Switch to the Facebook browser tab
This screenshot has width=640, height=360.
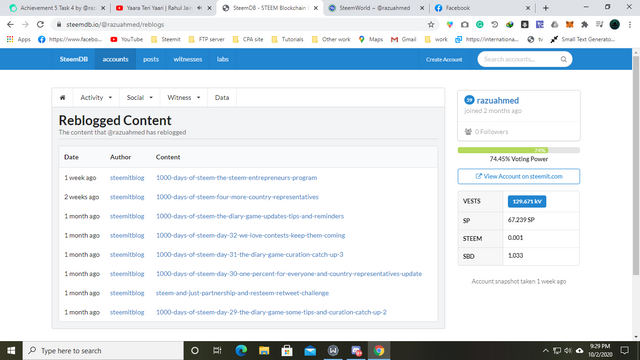point(482,8)
